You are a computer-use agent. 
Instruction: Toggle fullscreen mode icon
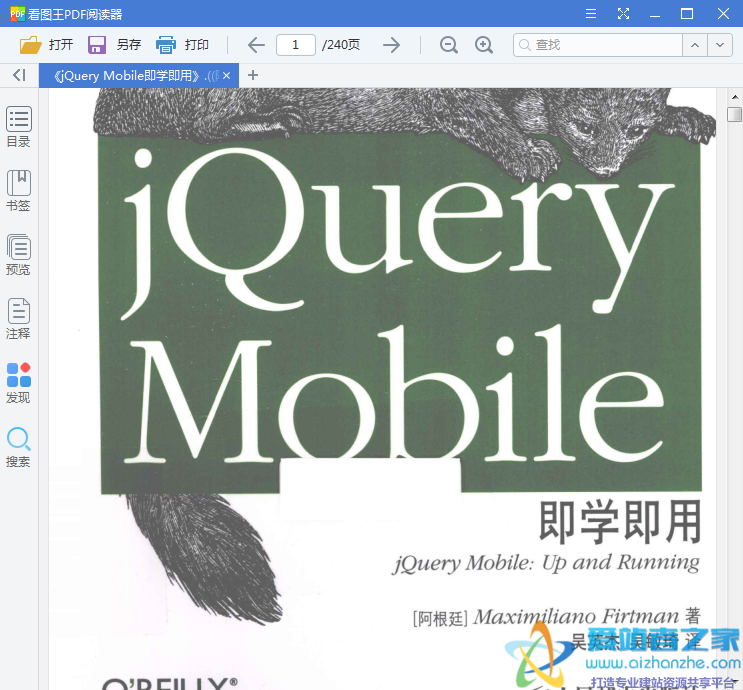(x=623, y=14)
